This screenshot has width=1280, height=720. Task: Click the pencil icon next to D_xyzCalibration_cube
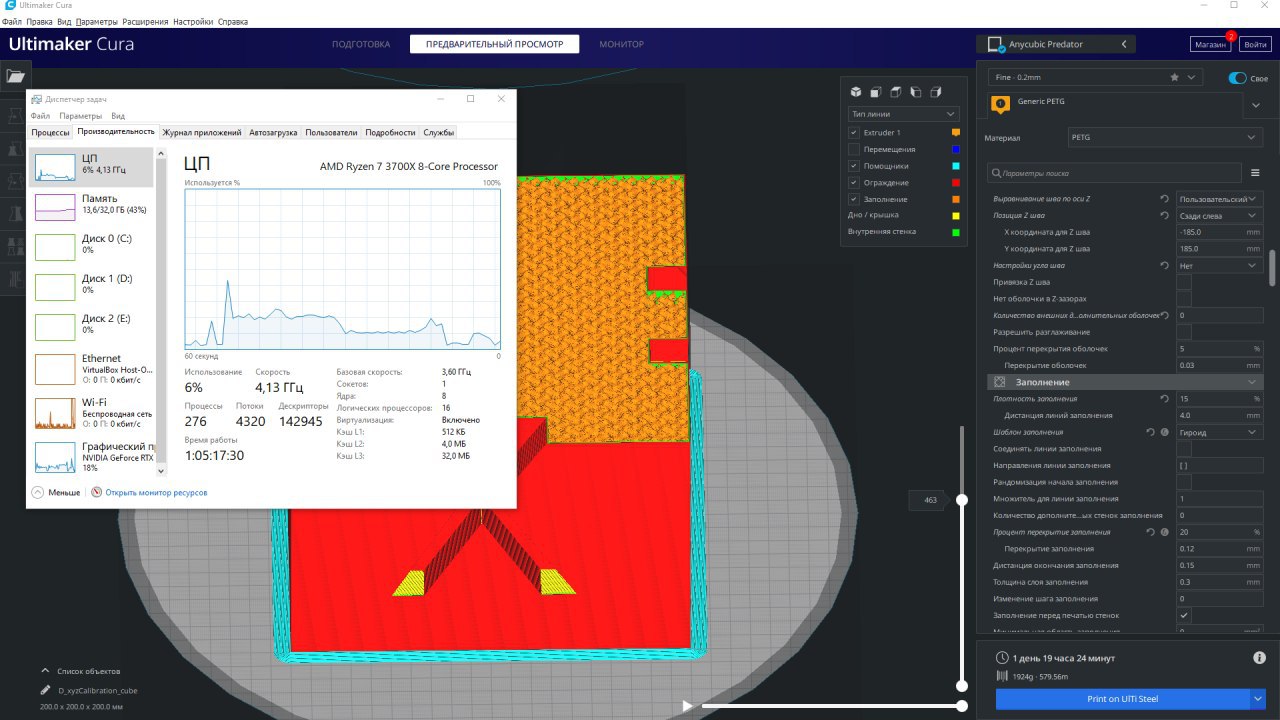click(45, 690)
